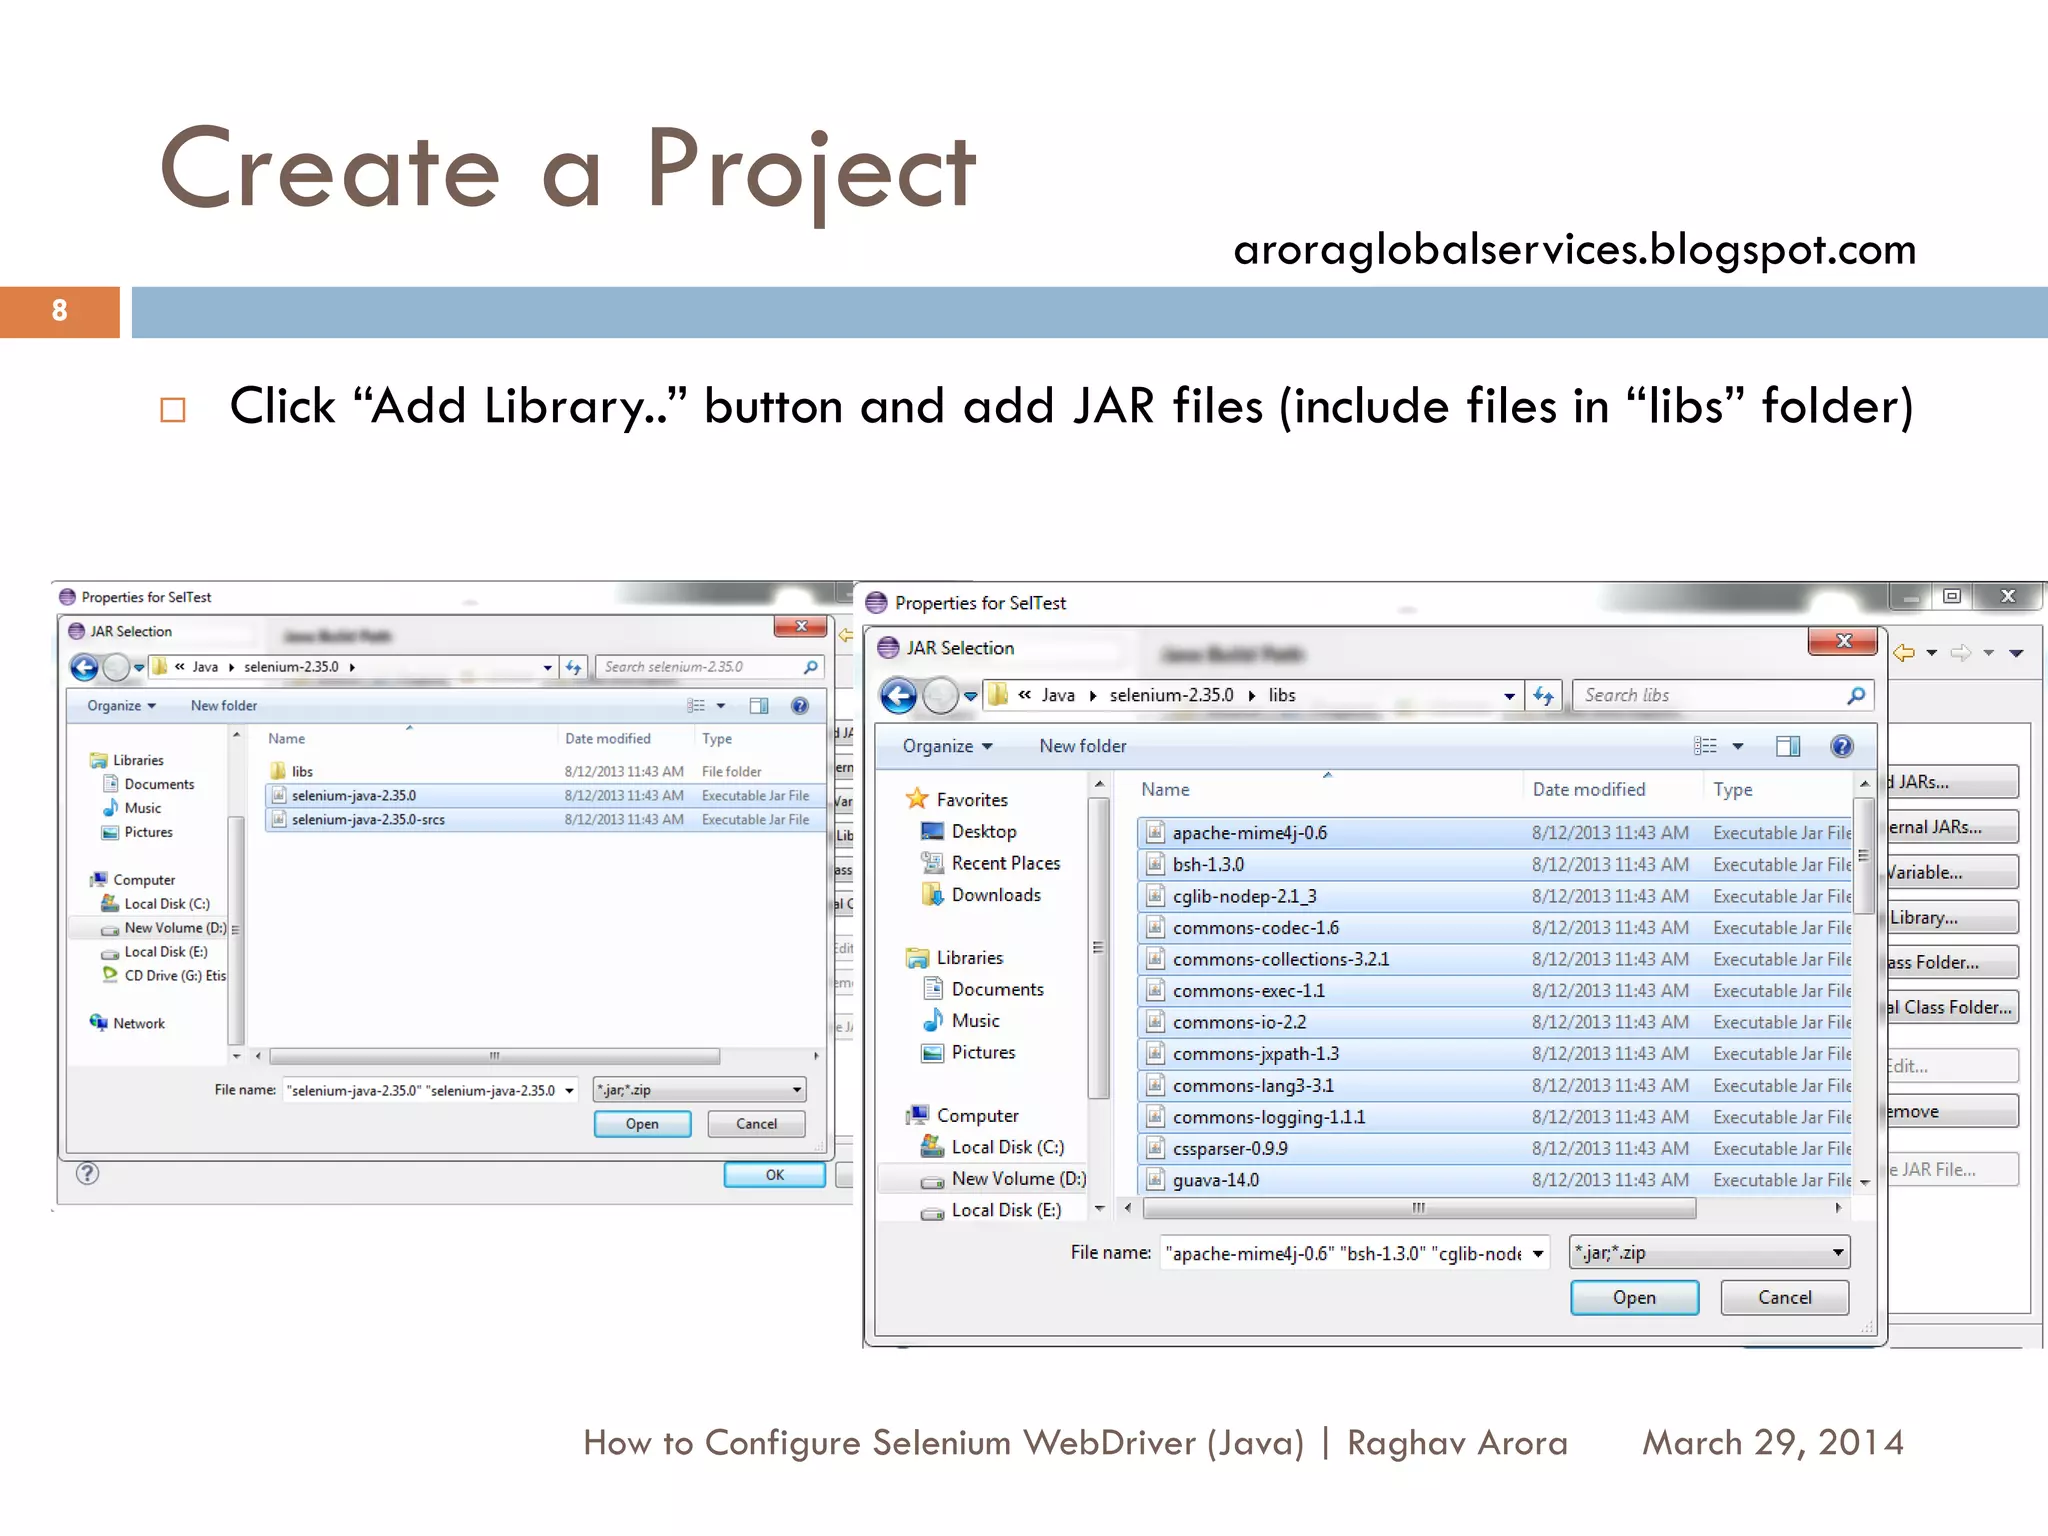Select the cssparser-0.9.9 jar file
Screen dimensions: 2048x1536
pos(1495,1149)
